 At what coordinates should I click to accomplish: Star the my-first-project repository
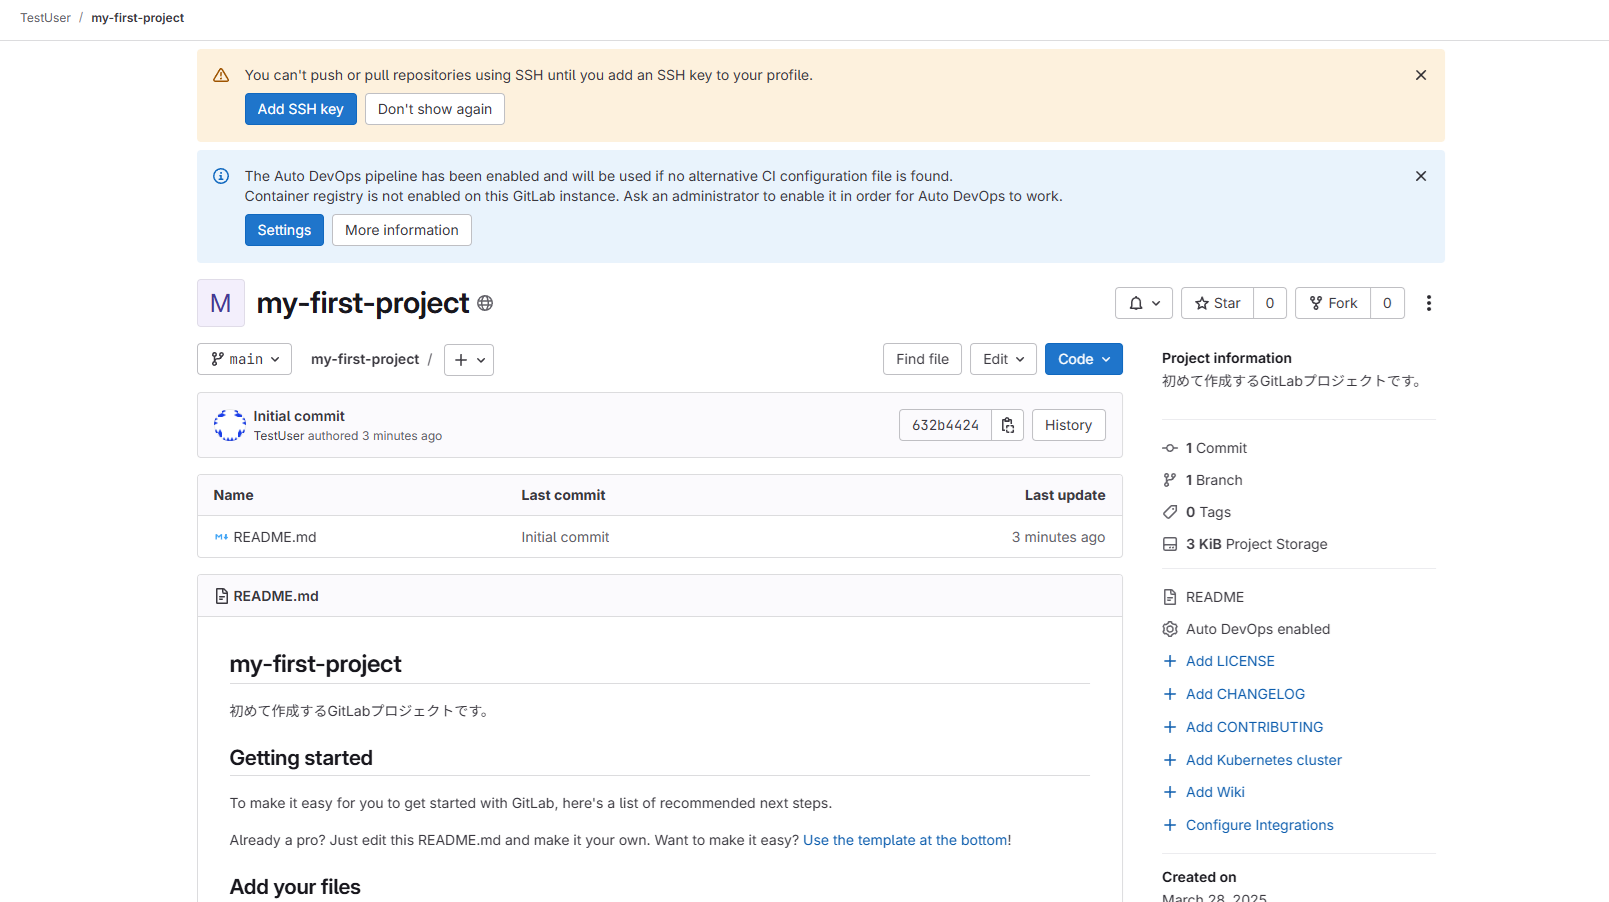click(1217, 303)
